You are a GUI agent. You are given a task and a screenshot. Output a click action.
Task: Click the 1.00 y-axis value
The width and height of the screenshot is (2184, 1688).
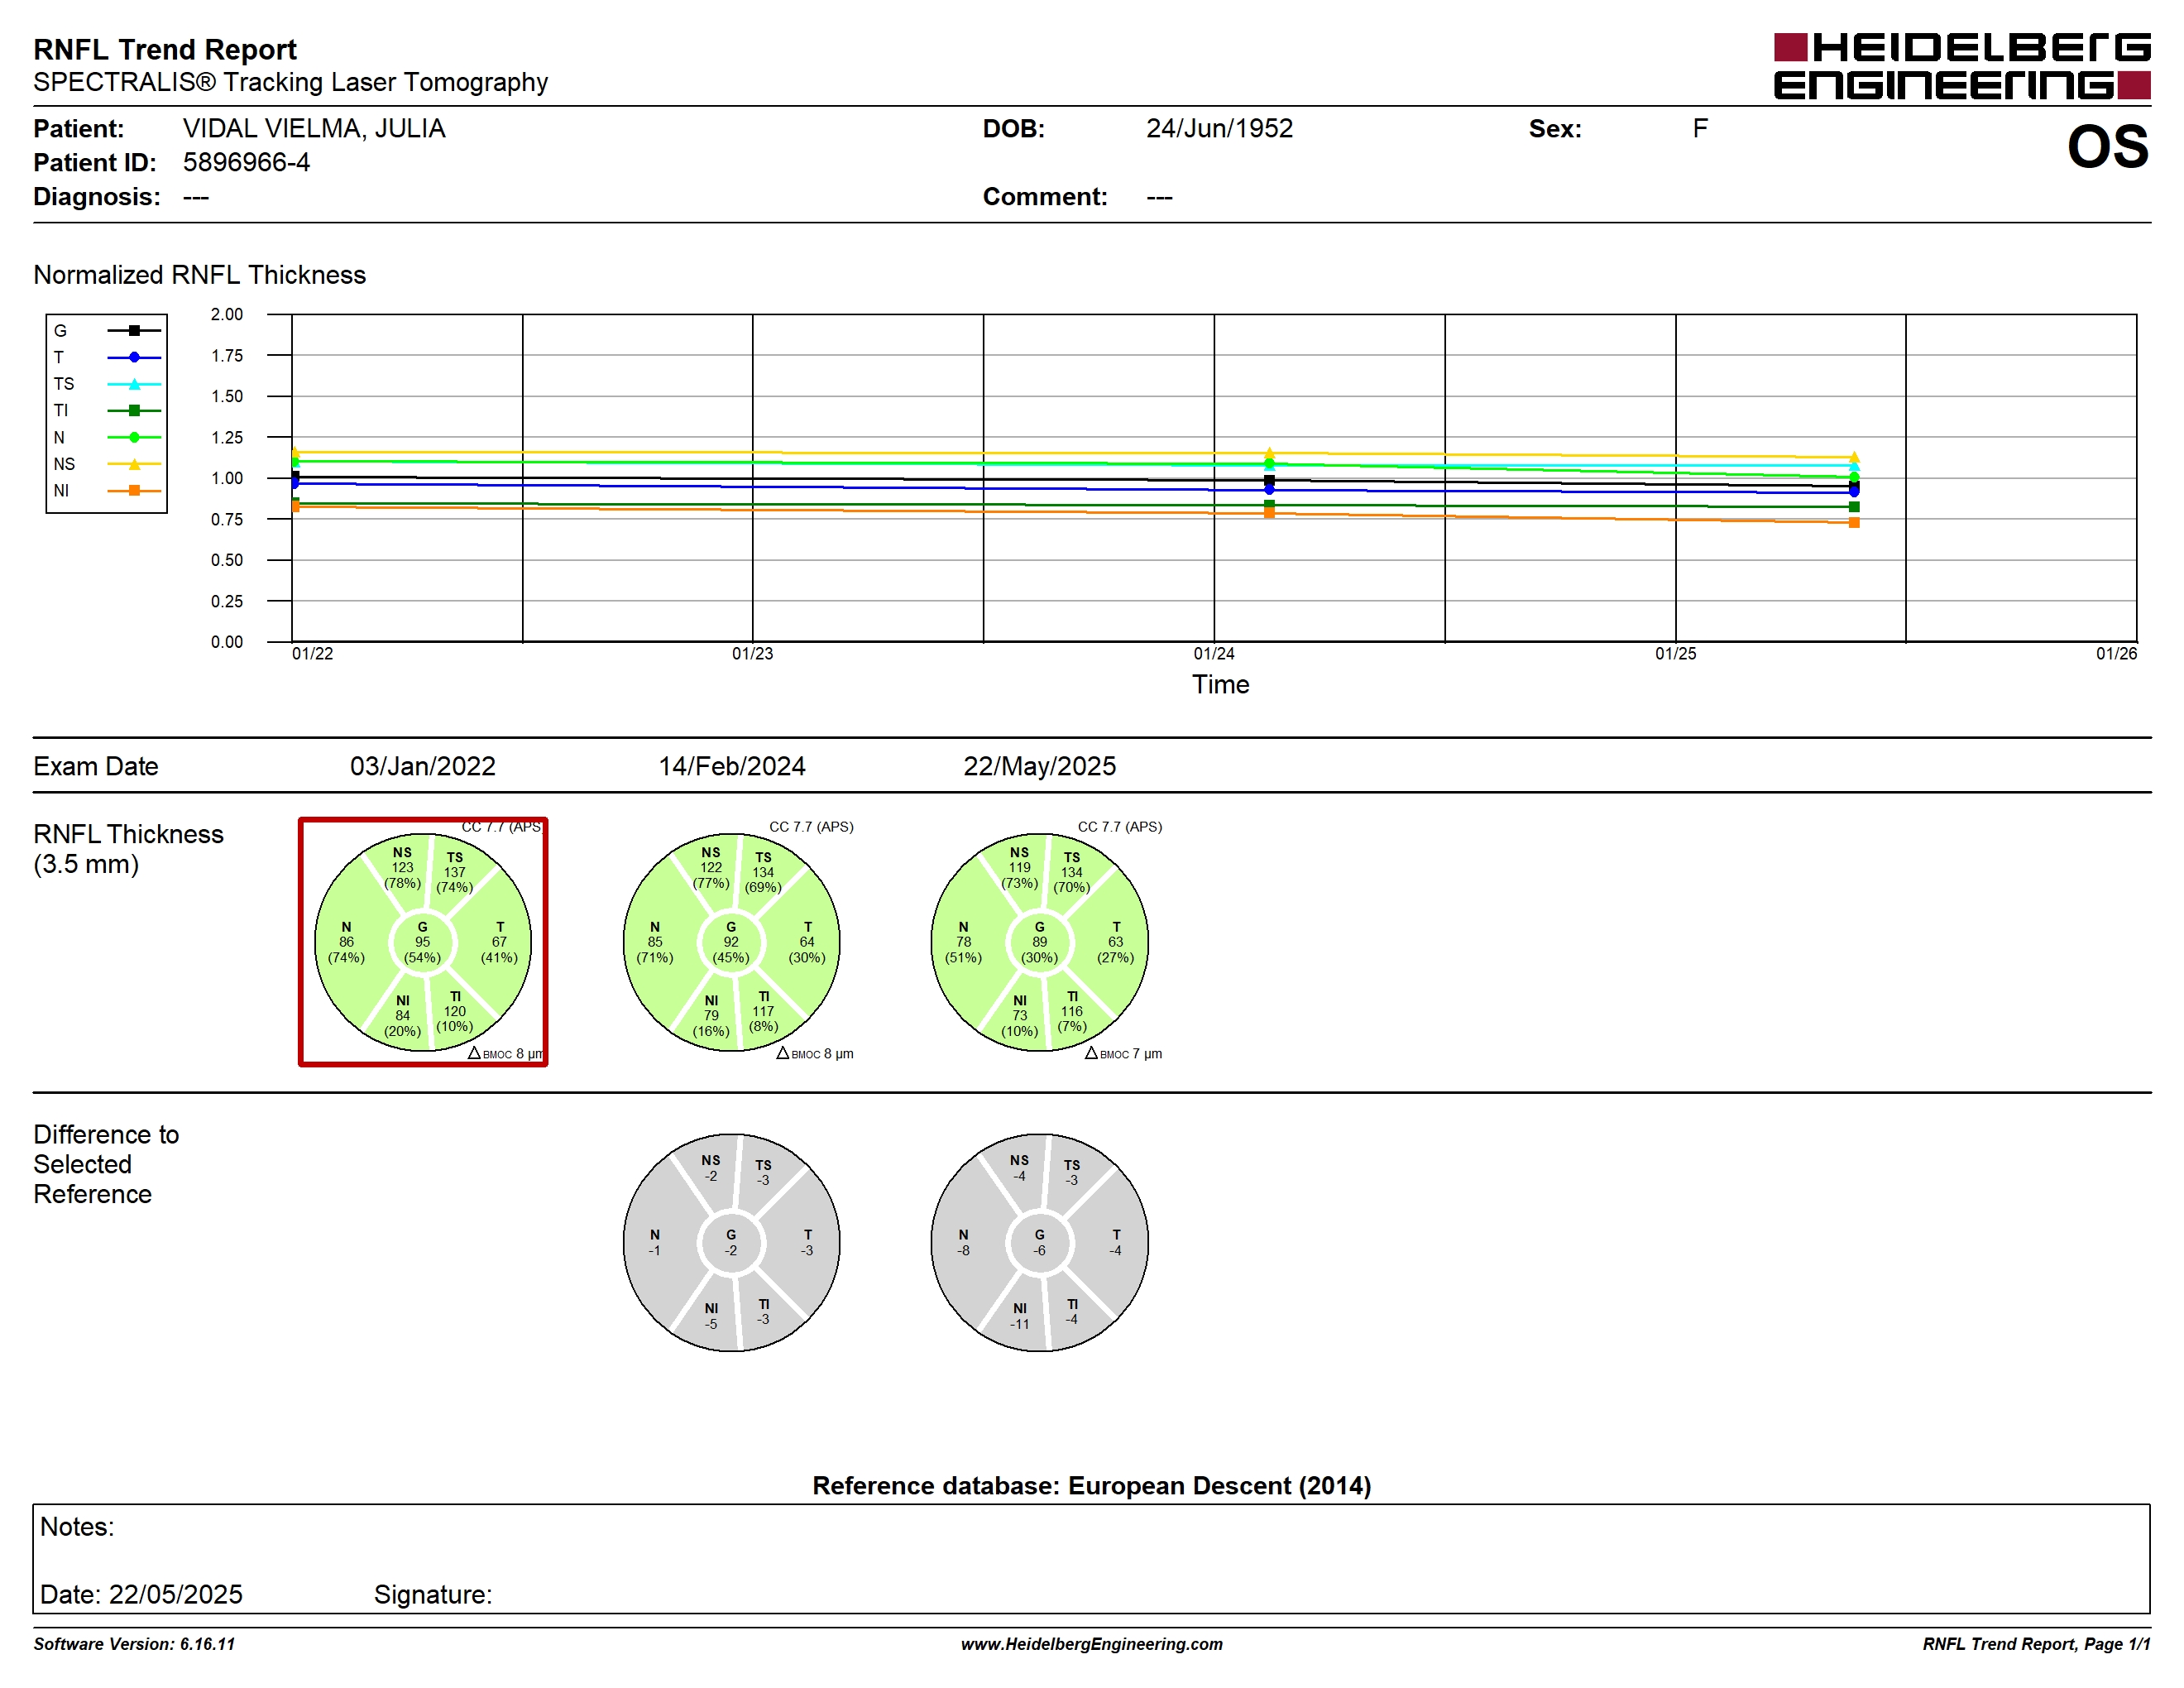pyautogui.click(x=227, y=478)
